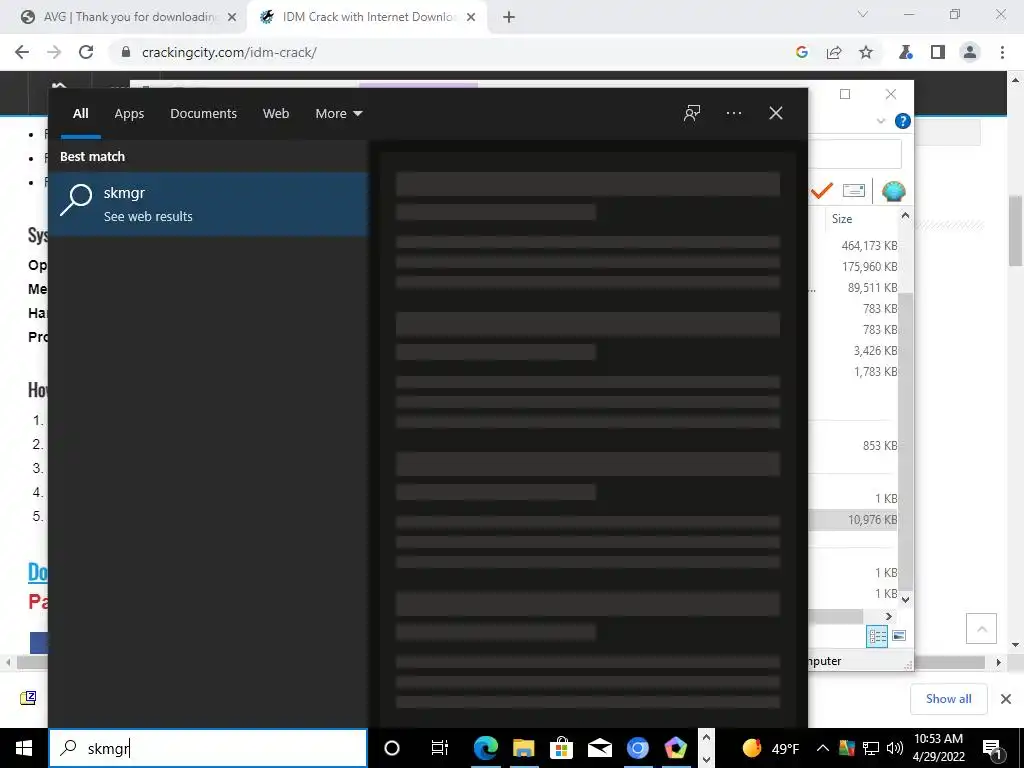The height and width of the screenshot is (768, 1024).
Task: Close the AVG browser tab
Action: pyautogui.click(x=232, y=17)
